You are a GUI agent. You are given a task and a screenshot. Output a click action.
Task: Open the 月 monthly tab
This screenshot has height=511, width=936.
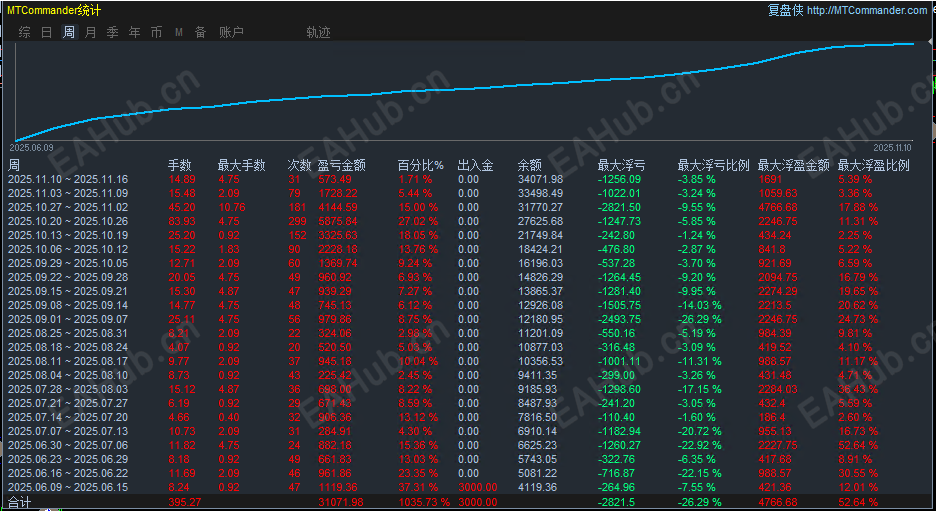(90, 32)
